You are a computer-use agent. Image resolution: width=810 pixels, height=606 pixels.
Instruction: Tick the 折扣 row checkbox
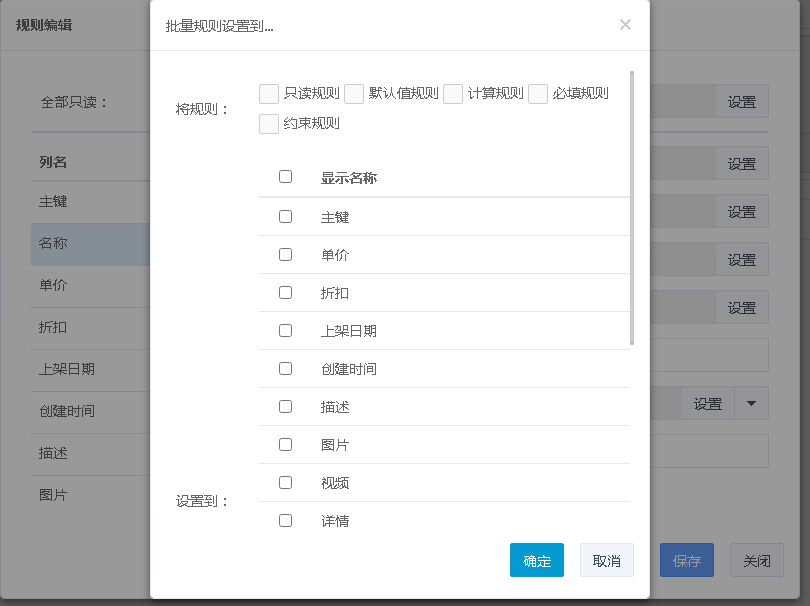(285, 292)
